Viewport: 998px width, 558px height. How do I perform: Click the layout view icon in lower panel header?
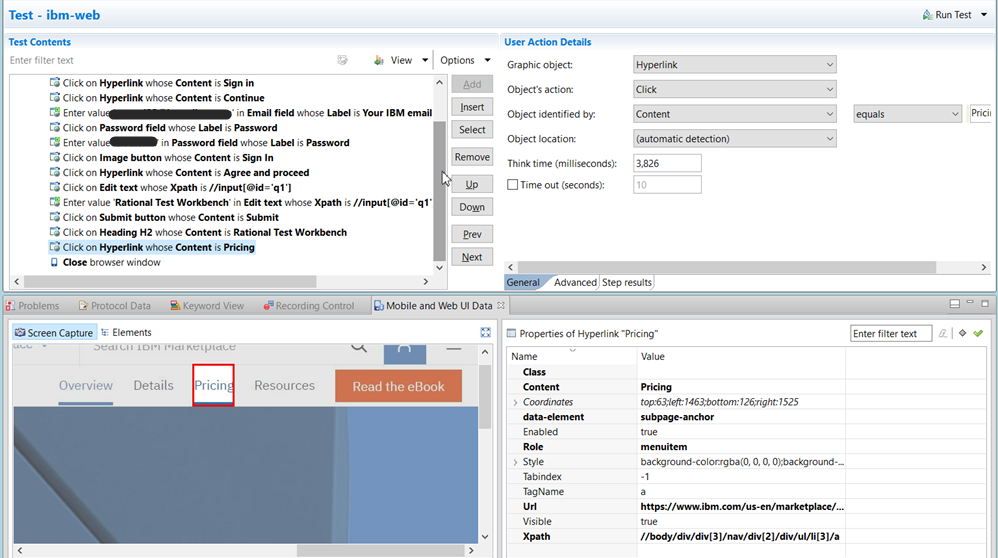[x=954, y=304]
